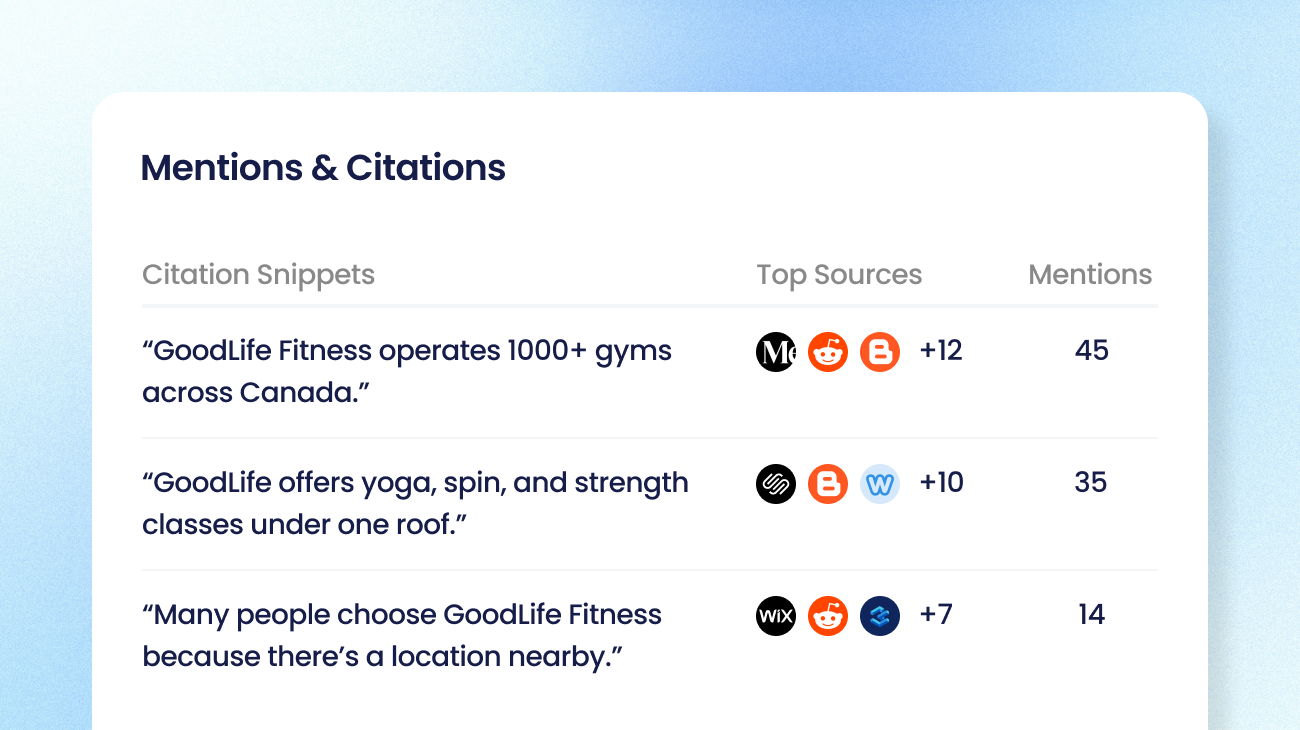Select the Wix source icon
This screenshot has width=1300, height=730.
pyautogui.click(x=776, y=616)
